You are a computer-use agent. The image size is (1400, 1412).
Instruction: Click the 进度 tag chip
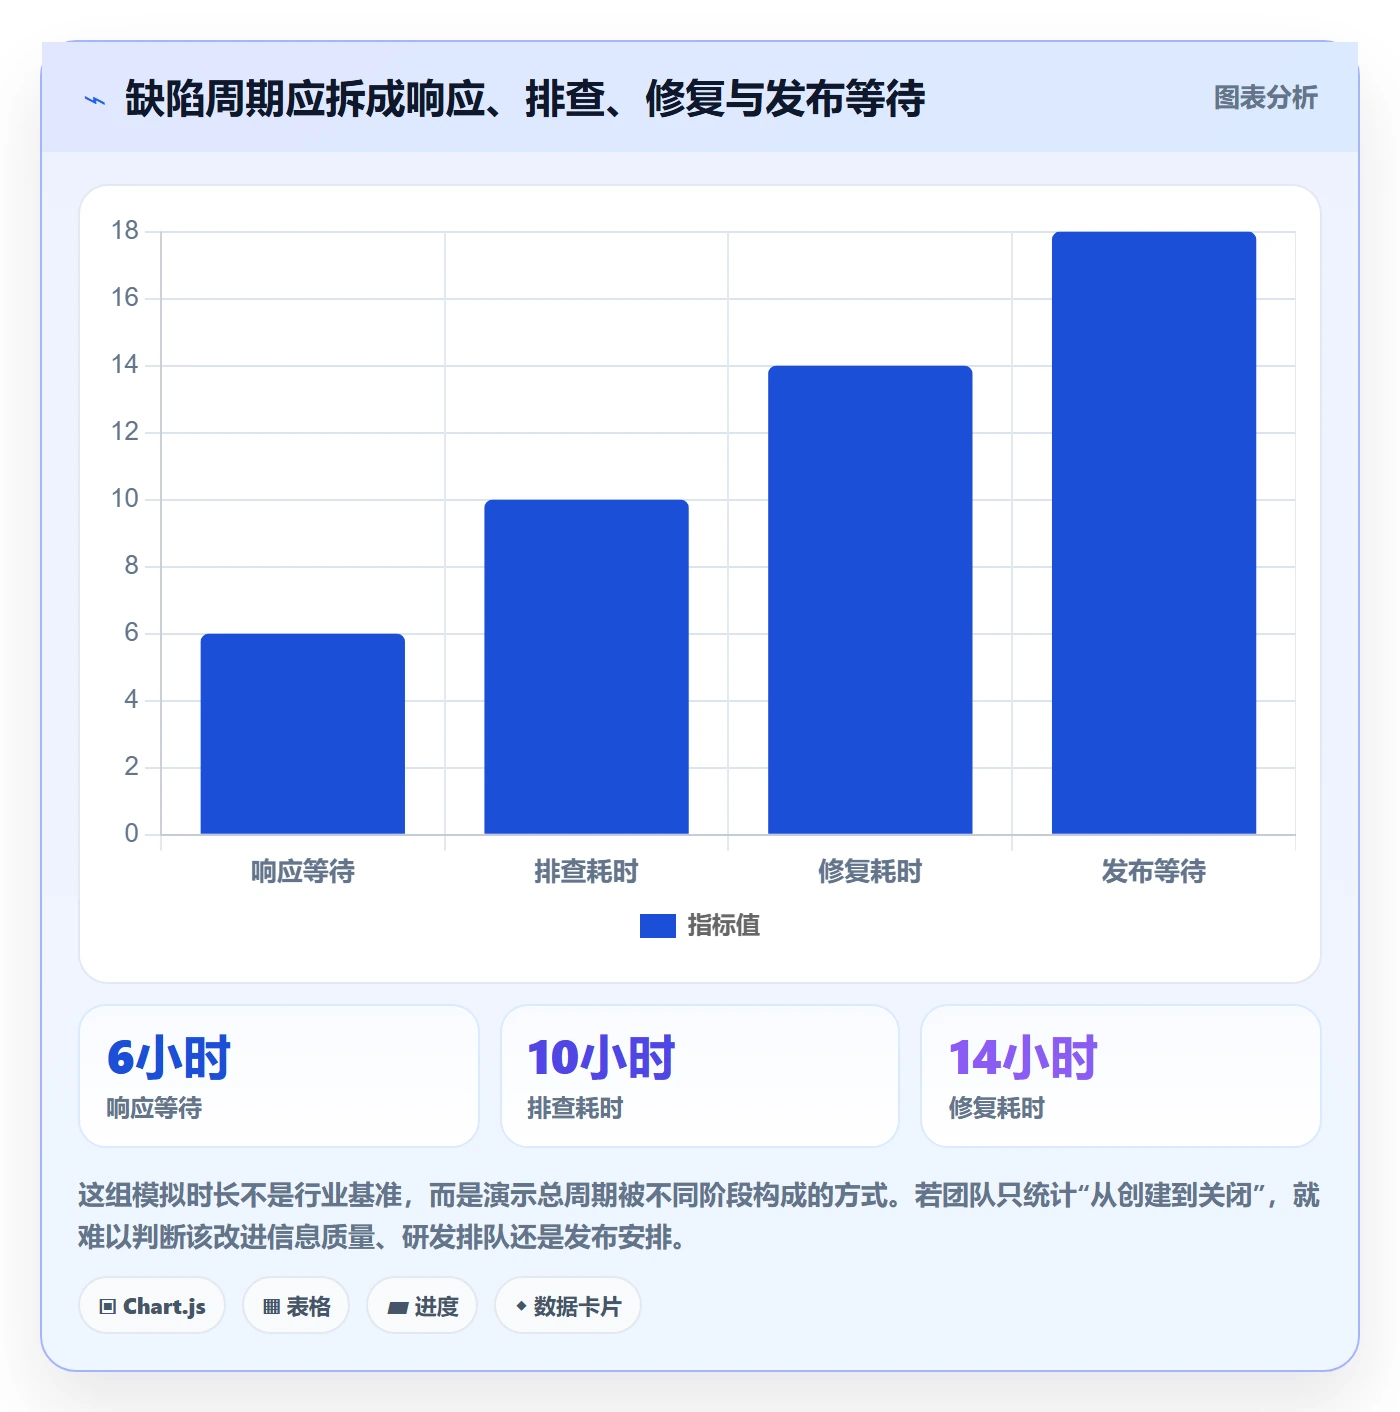422,1306
